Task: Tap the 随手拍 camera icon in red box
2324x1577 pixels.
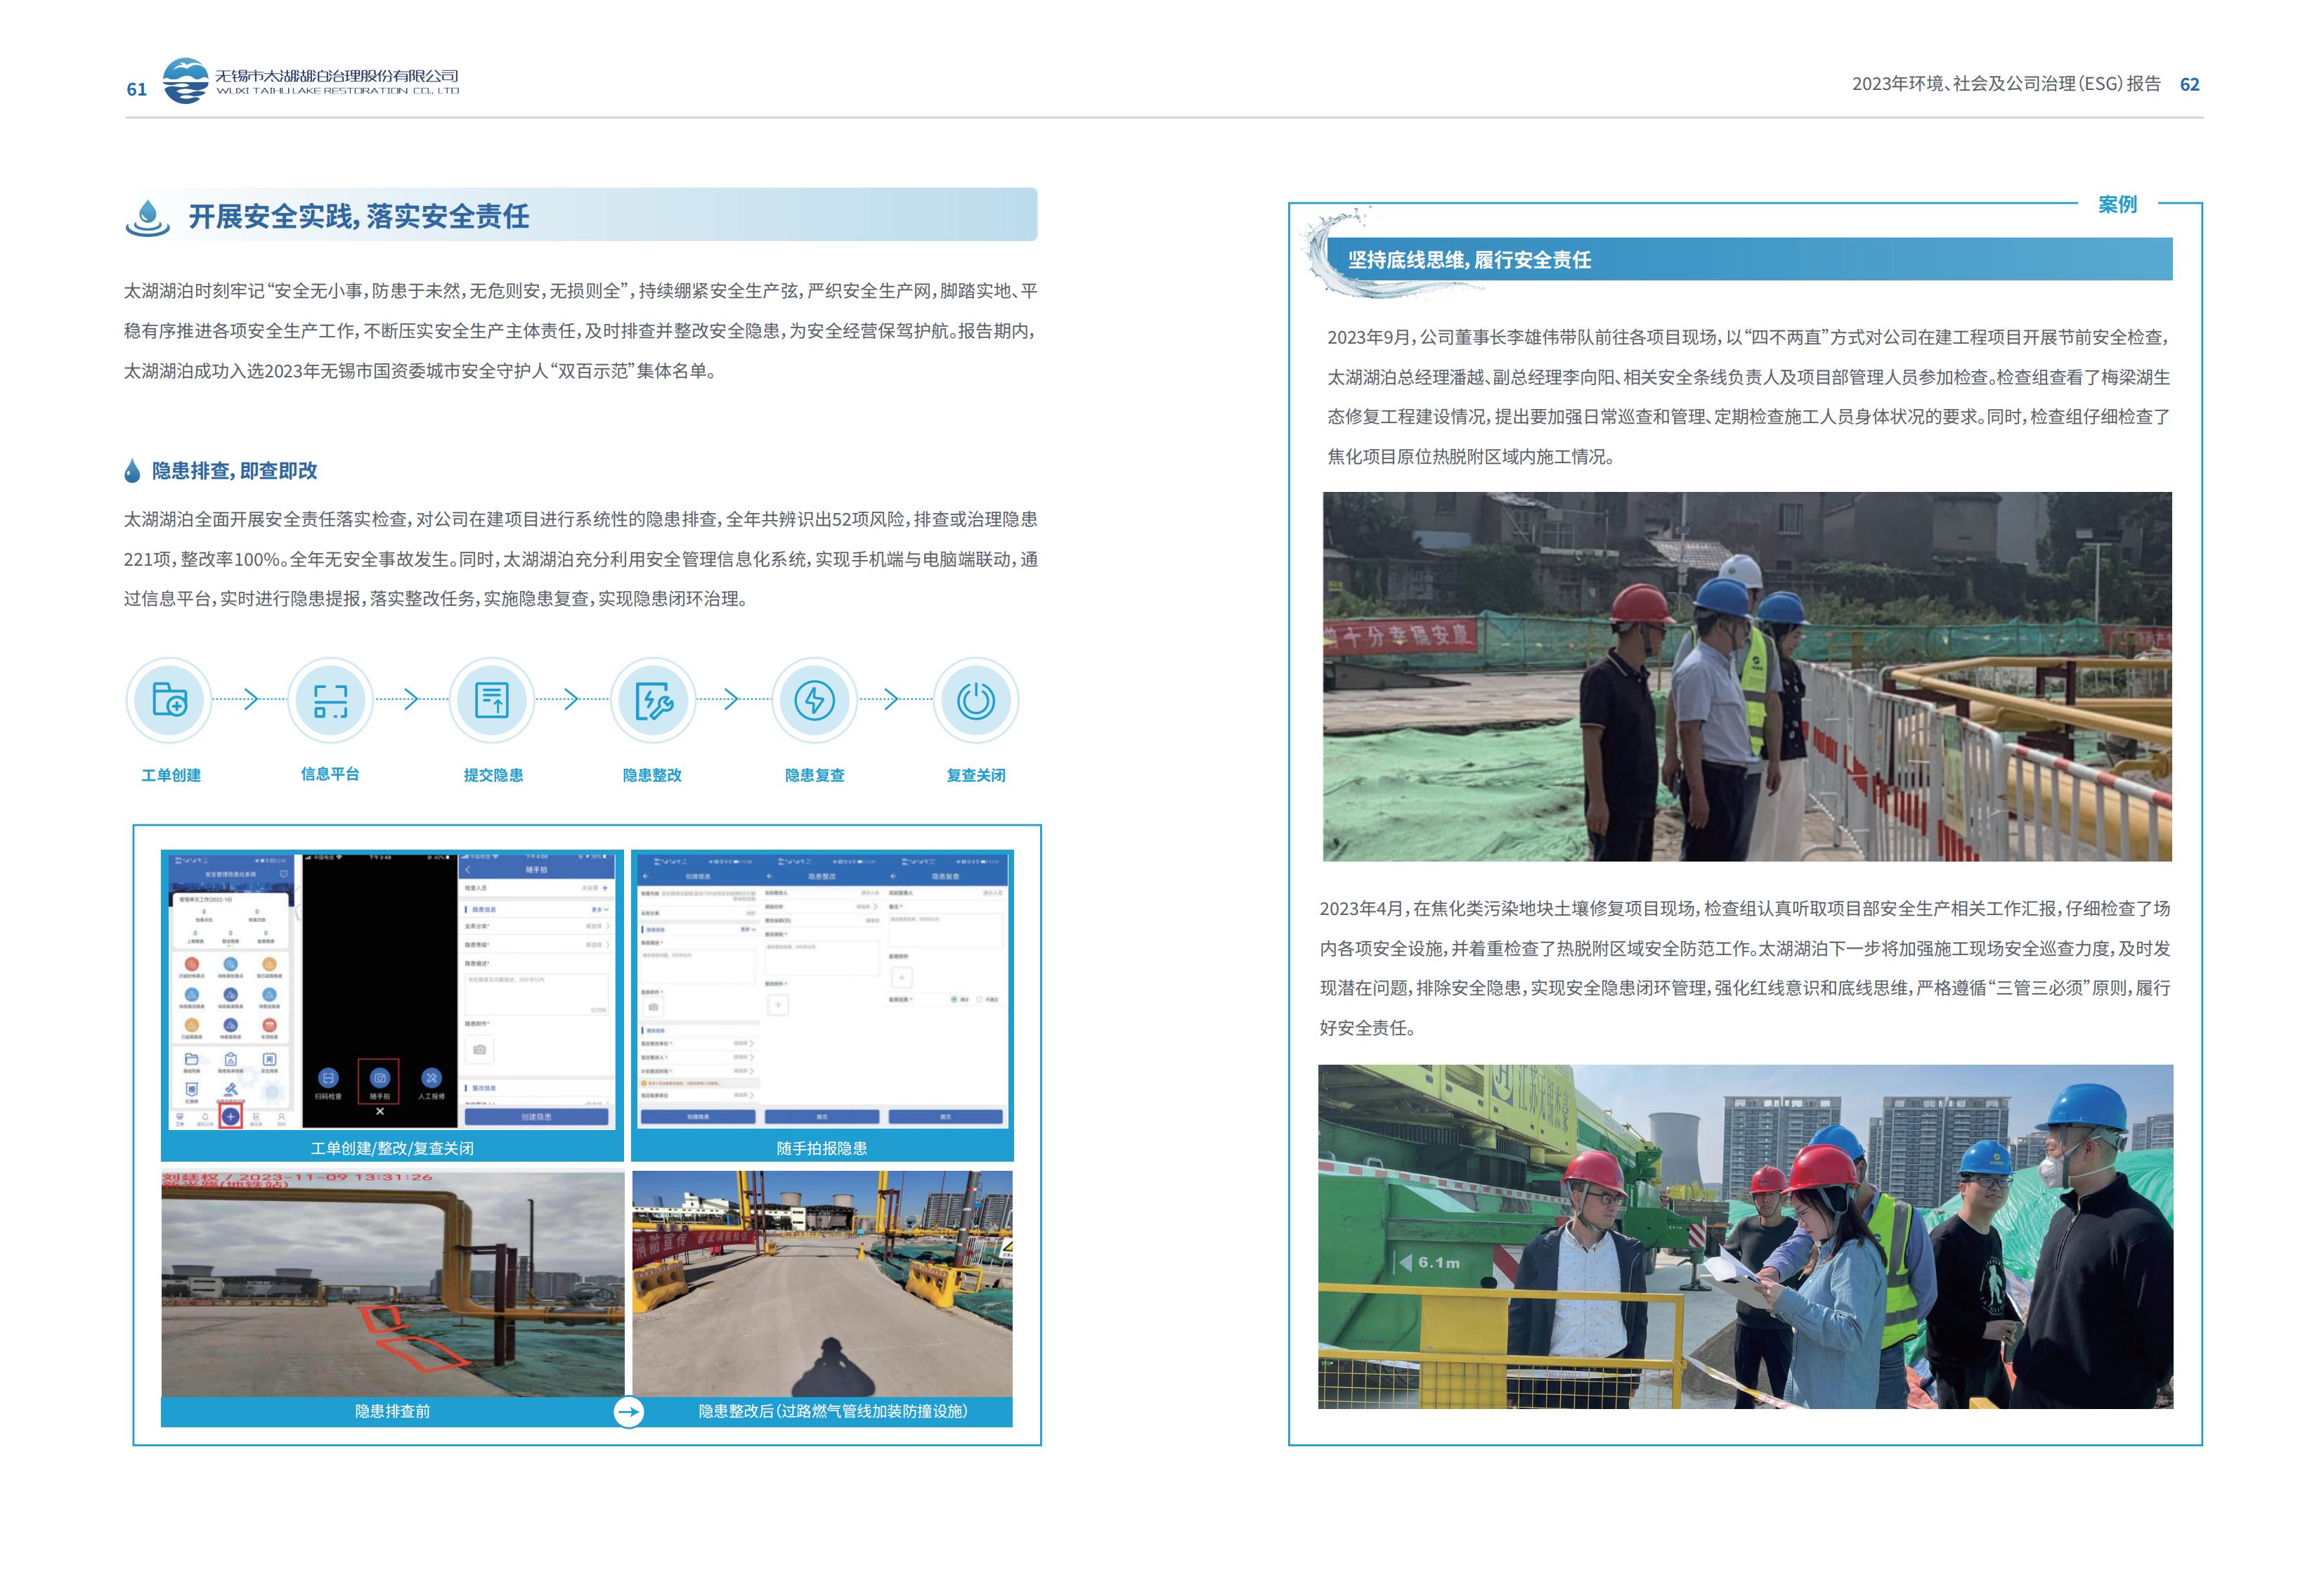Action: [380, 1078]
